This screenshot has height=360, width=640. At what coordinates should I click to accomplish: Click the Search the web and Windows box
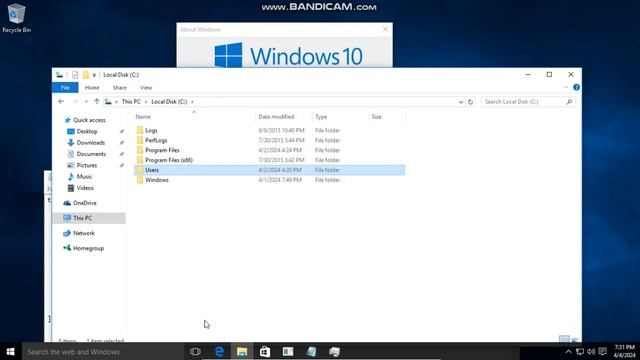click(103, 351)
